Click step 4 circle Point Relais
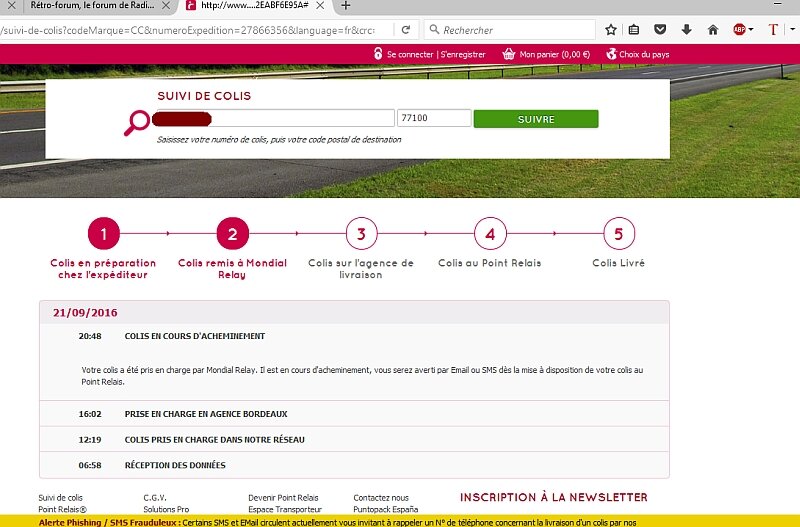The width and height of the screenshot is (800, 527). [x=490, y=234]
